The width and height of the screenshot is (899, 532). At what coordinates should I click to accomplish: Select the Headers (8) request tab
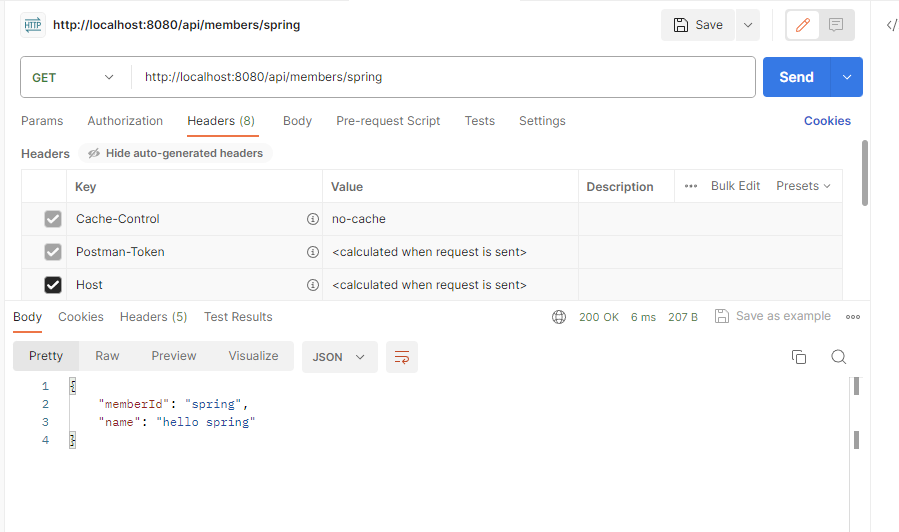tap(221, 121)
